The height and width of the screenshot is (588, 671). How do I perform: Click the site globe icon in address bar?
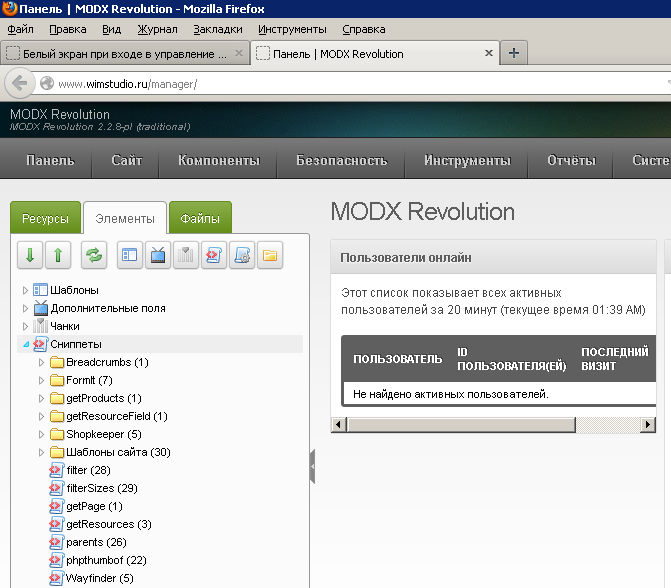point(47,83)
